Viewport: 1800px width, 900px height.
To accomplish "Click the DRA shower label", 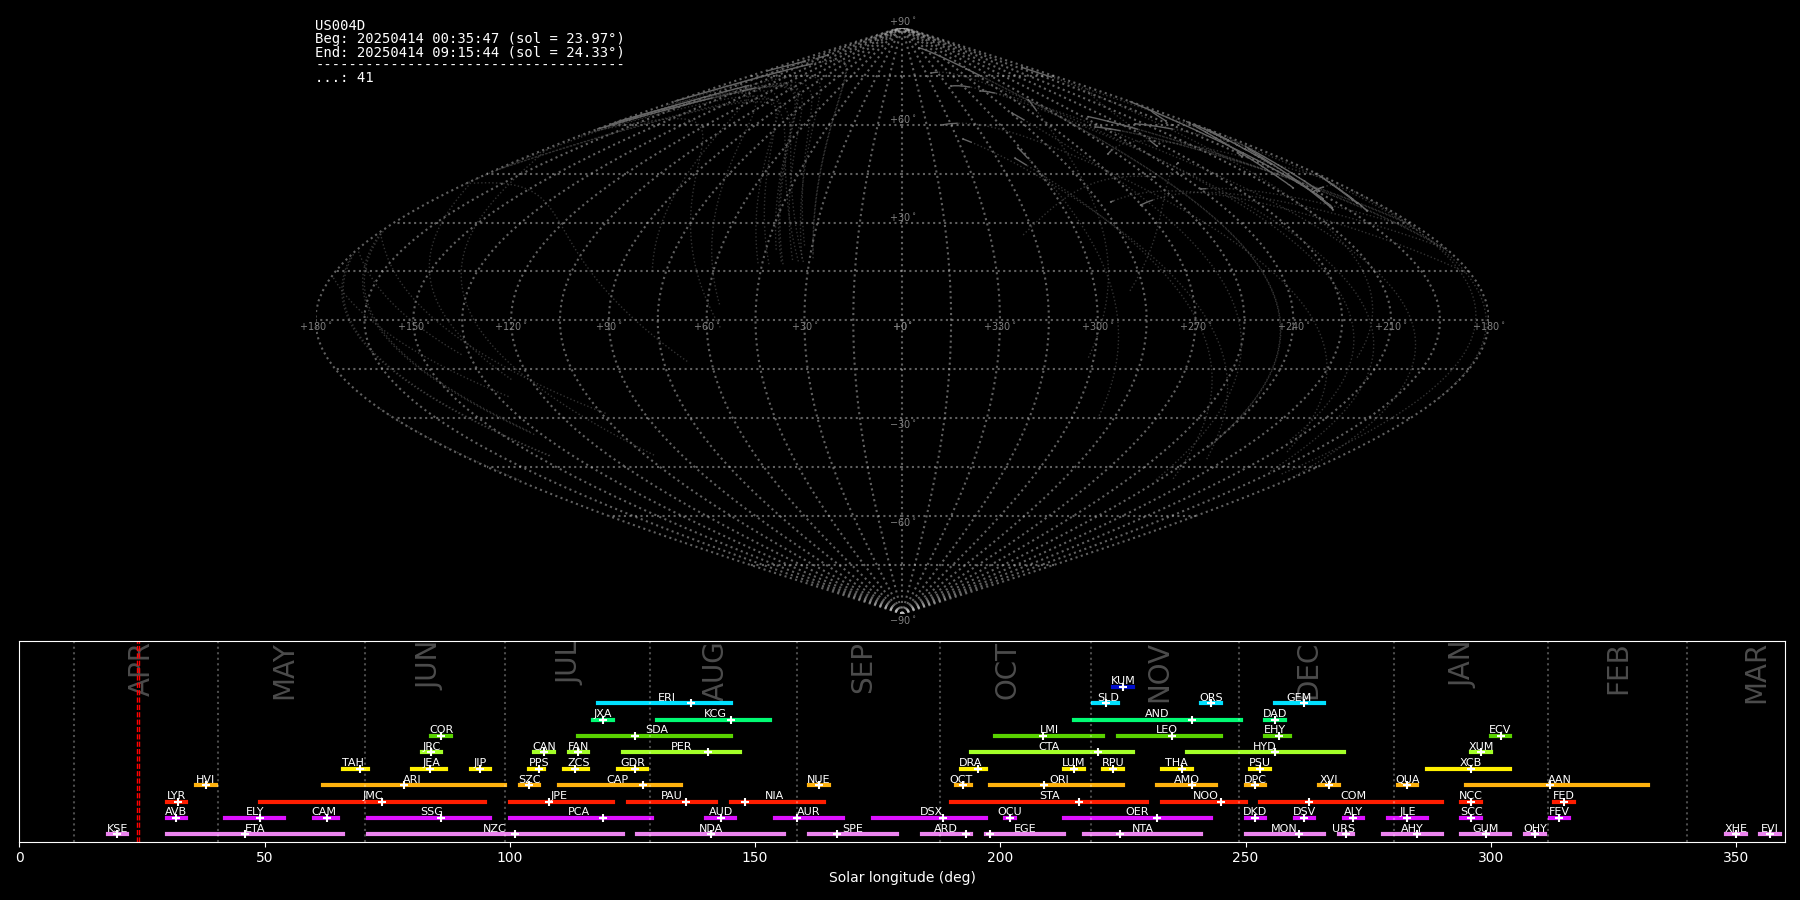I will (970, 762).
